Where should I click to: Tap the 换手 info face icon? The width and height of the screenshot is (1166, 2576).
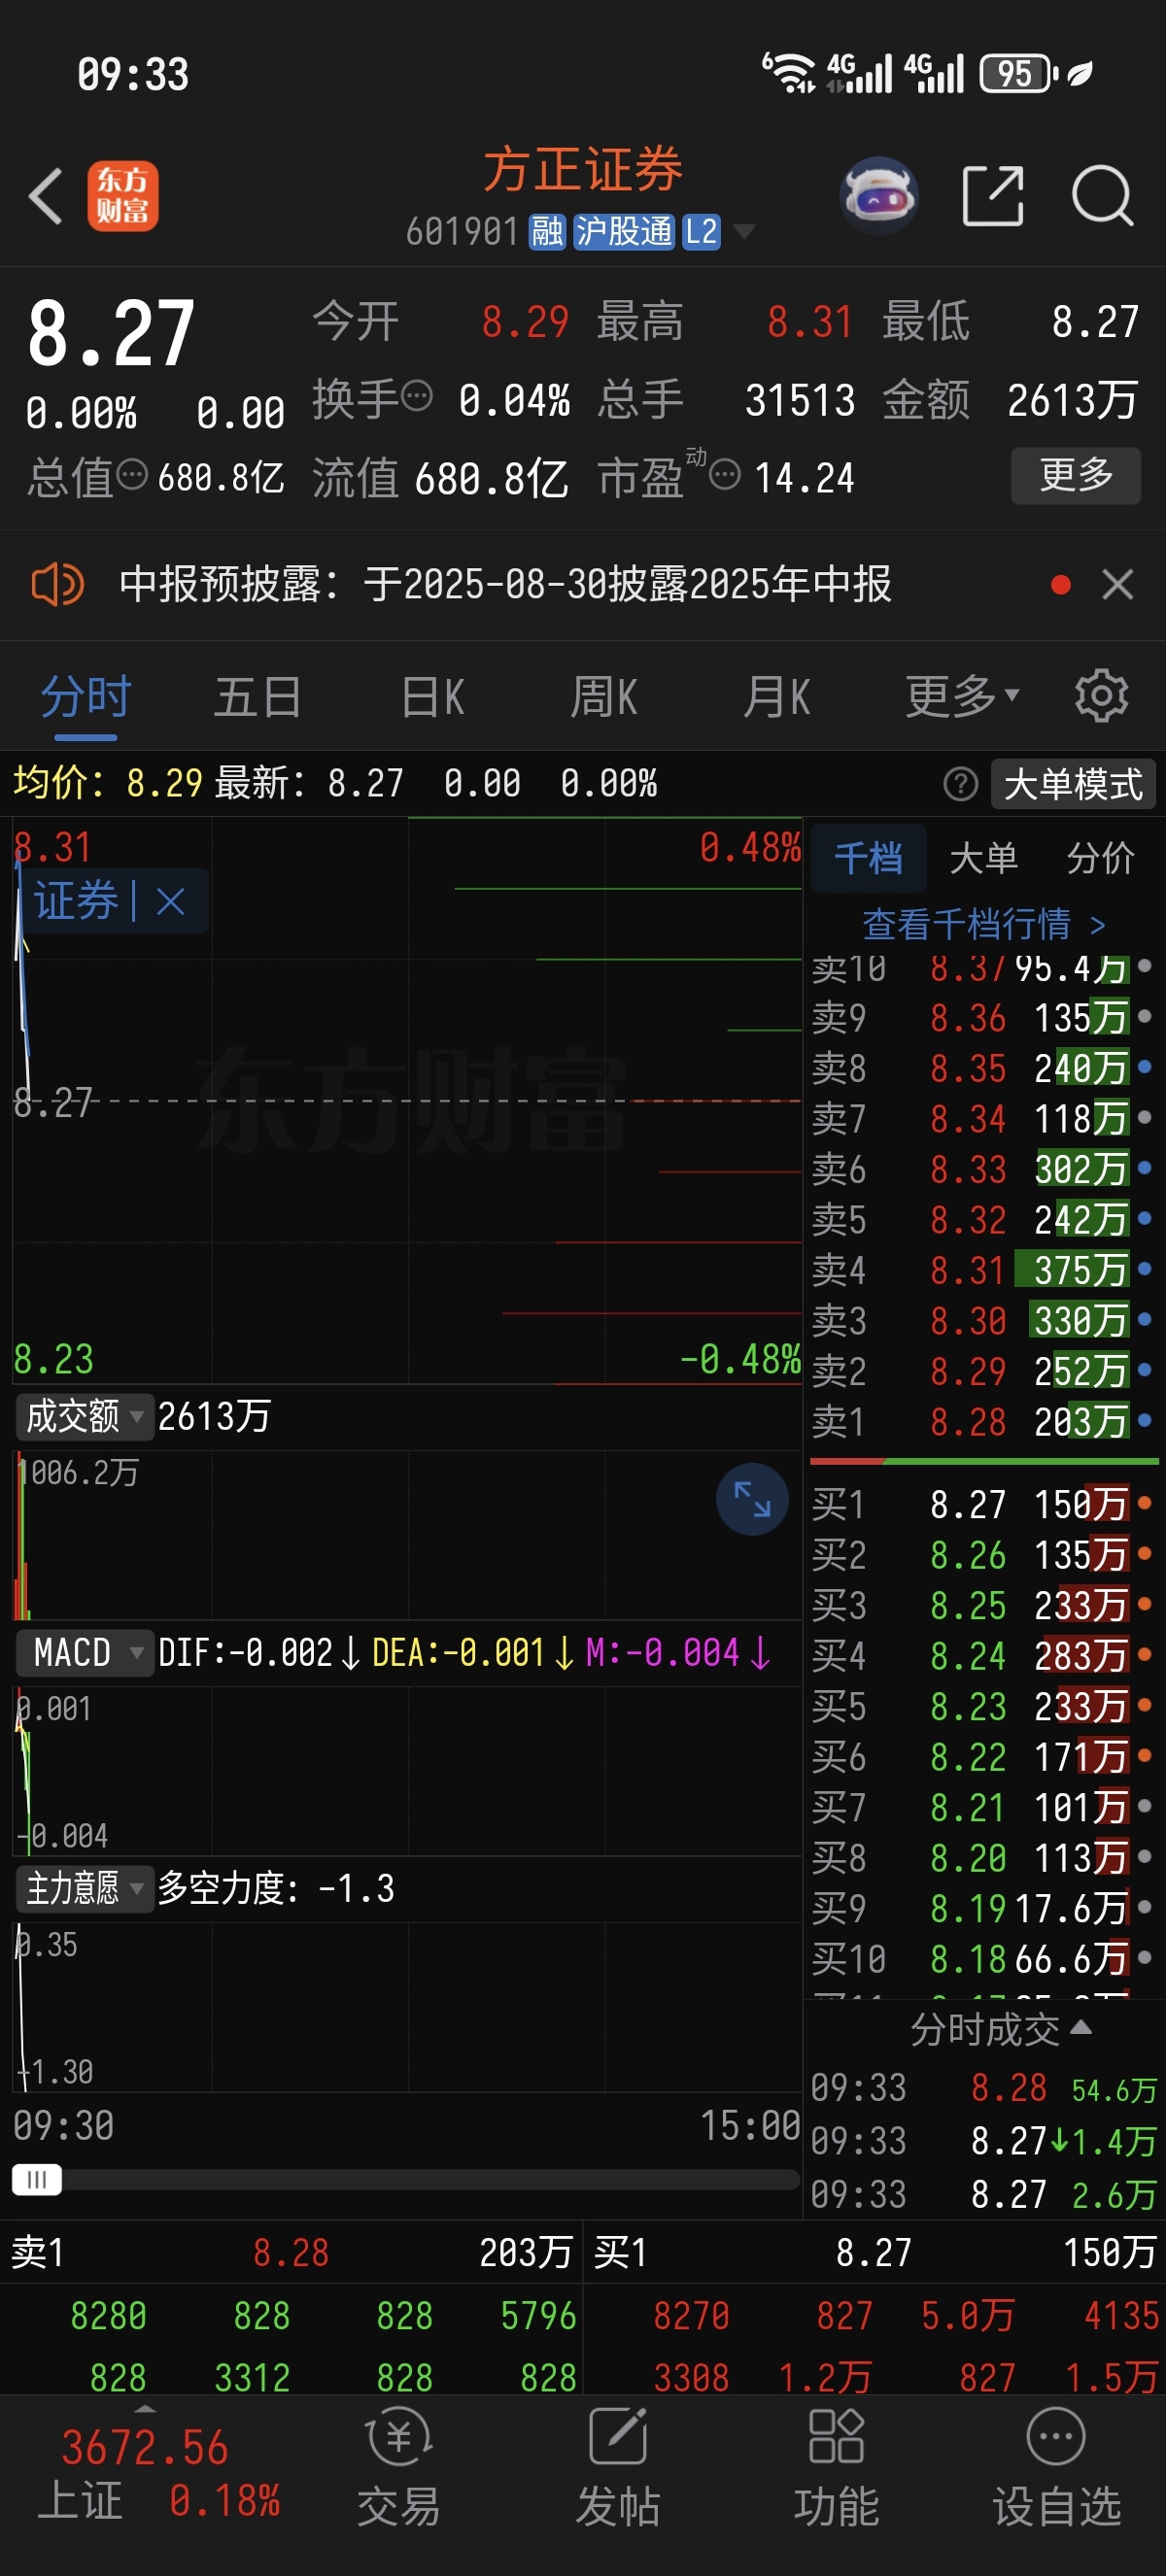click(416, 396)
